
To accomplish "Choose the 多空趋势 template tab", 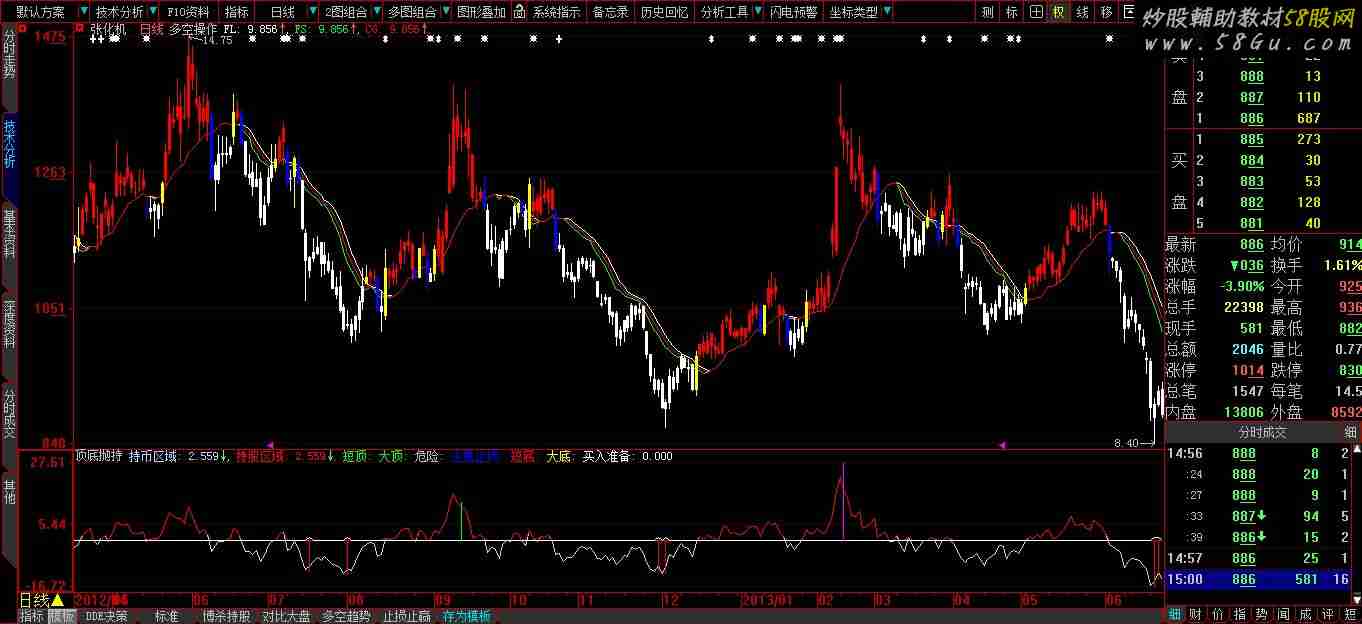I will tap(346, 616).
